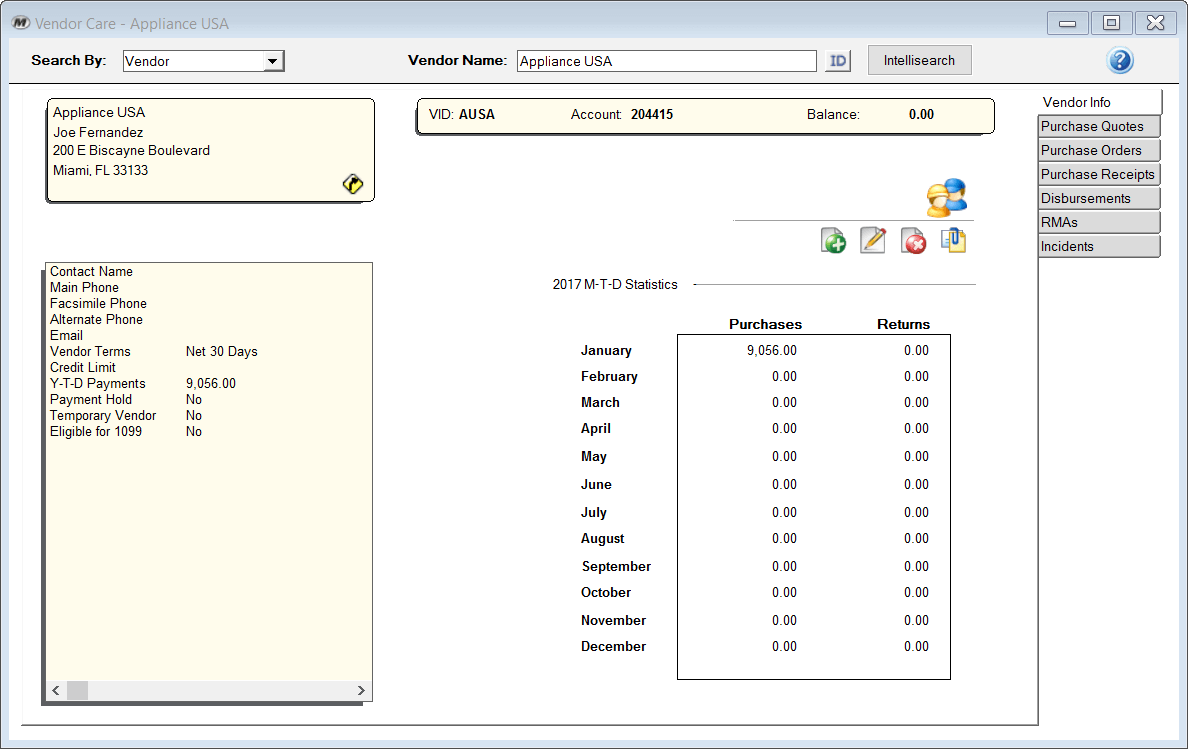Screen dimensions: 1188x749
Task: Click the 200 E Biscayne Boulevard address line
Action: pos(131,151)
